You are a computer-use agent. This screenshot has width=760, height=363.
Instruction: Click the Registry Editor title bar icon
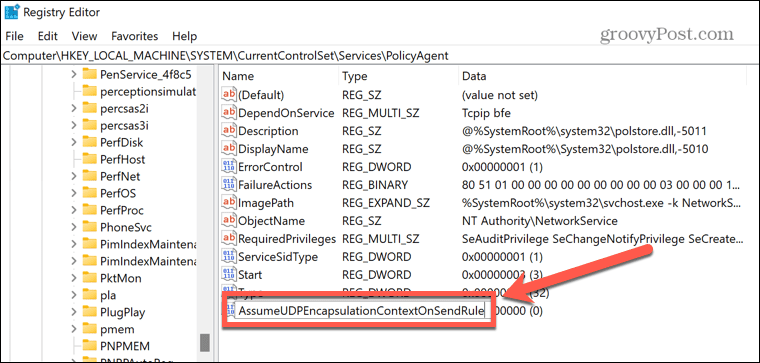tap(11, 12)
